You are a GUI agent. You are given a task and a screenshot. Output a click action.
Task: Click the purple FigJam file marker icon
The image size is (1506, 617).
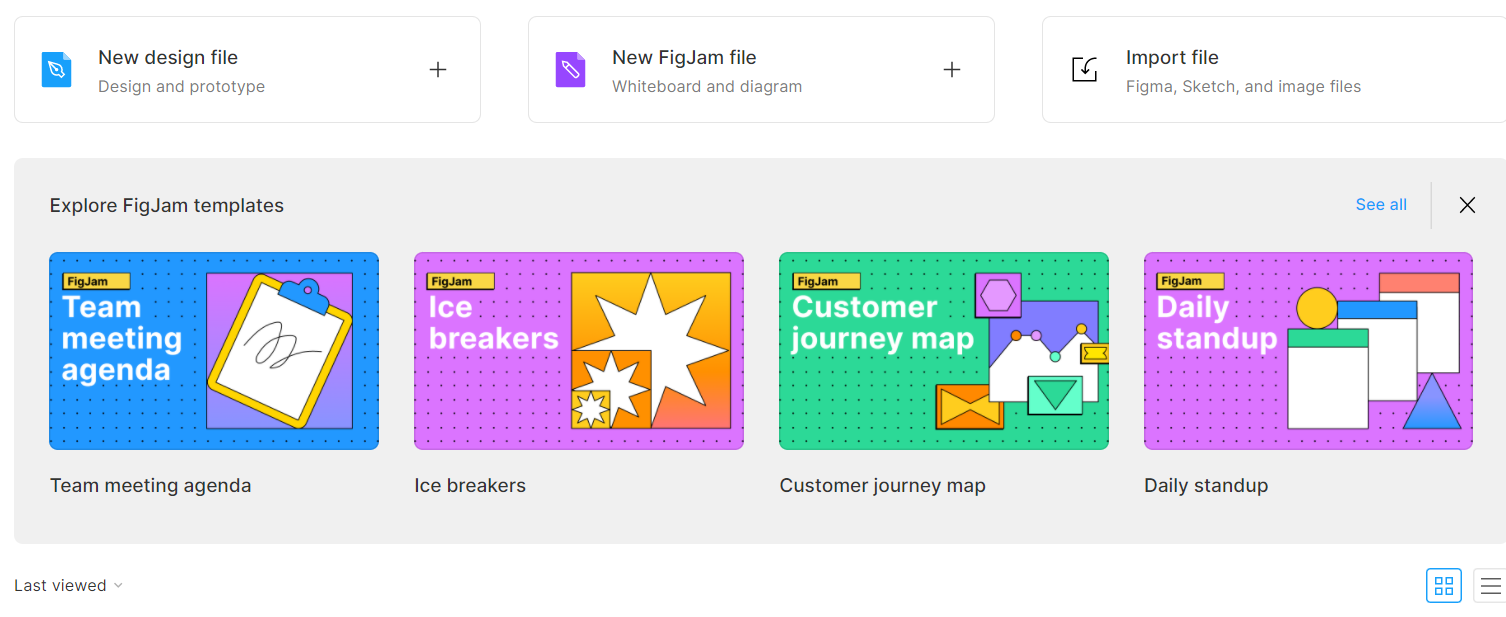pos(570,70)
